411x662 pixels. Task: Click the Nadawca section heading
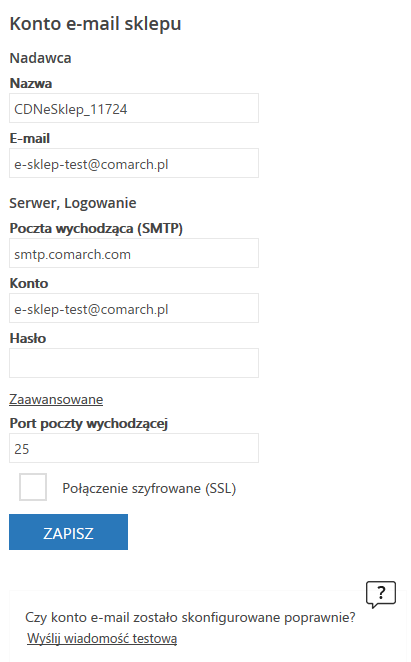tap(41, 58)
